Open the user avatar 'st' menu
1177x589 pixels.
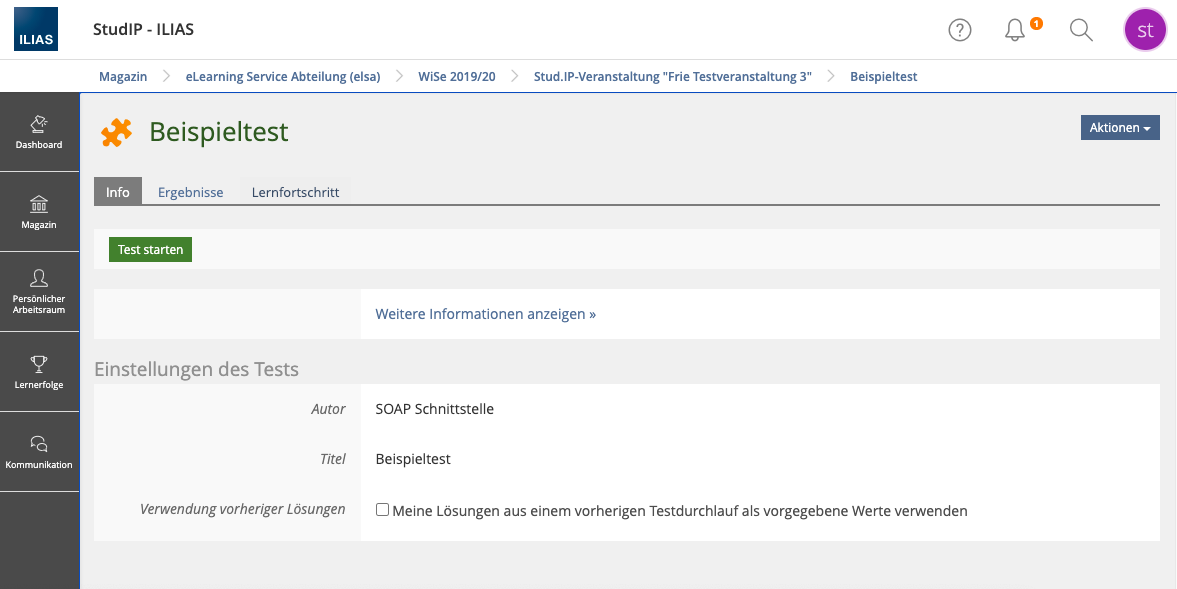1145,30
